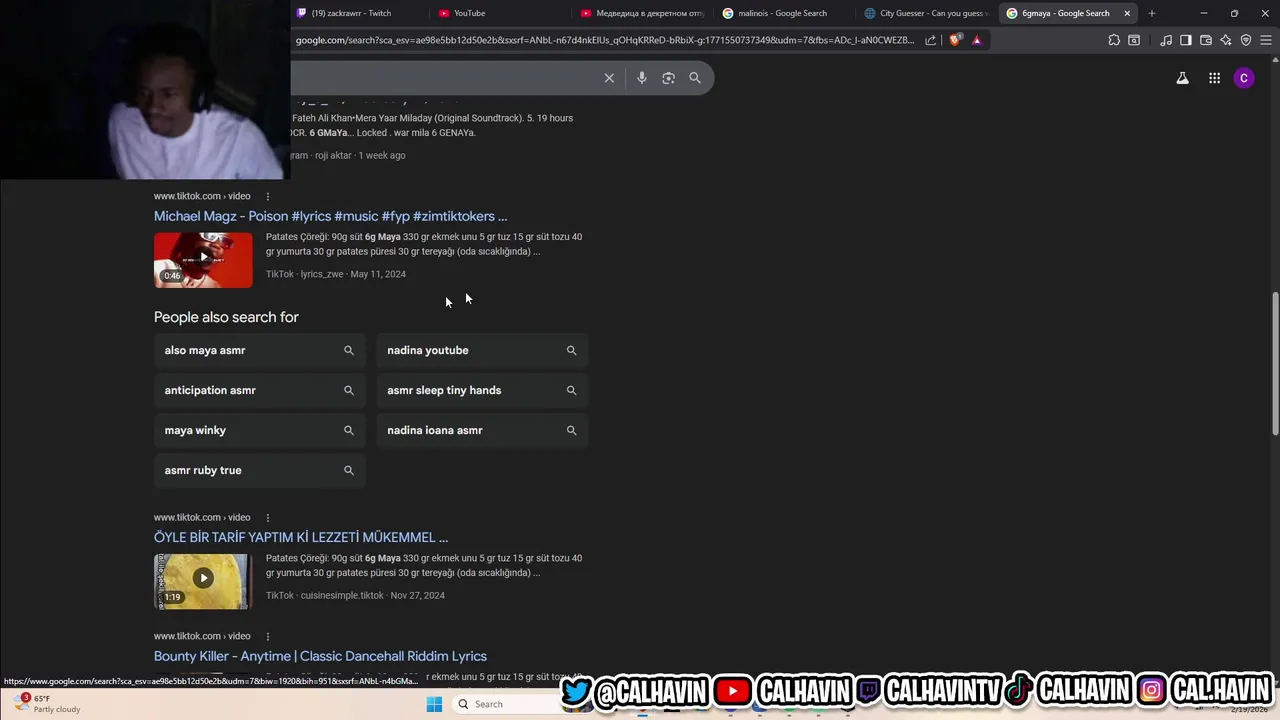Search for nadina ioana asmr suggestion

coord(482,430)
